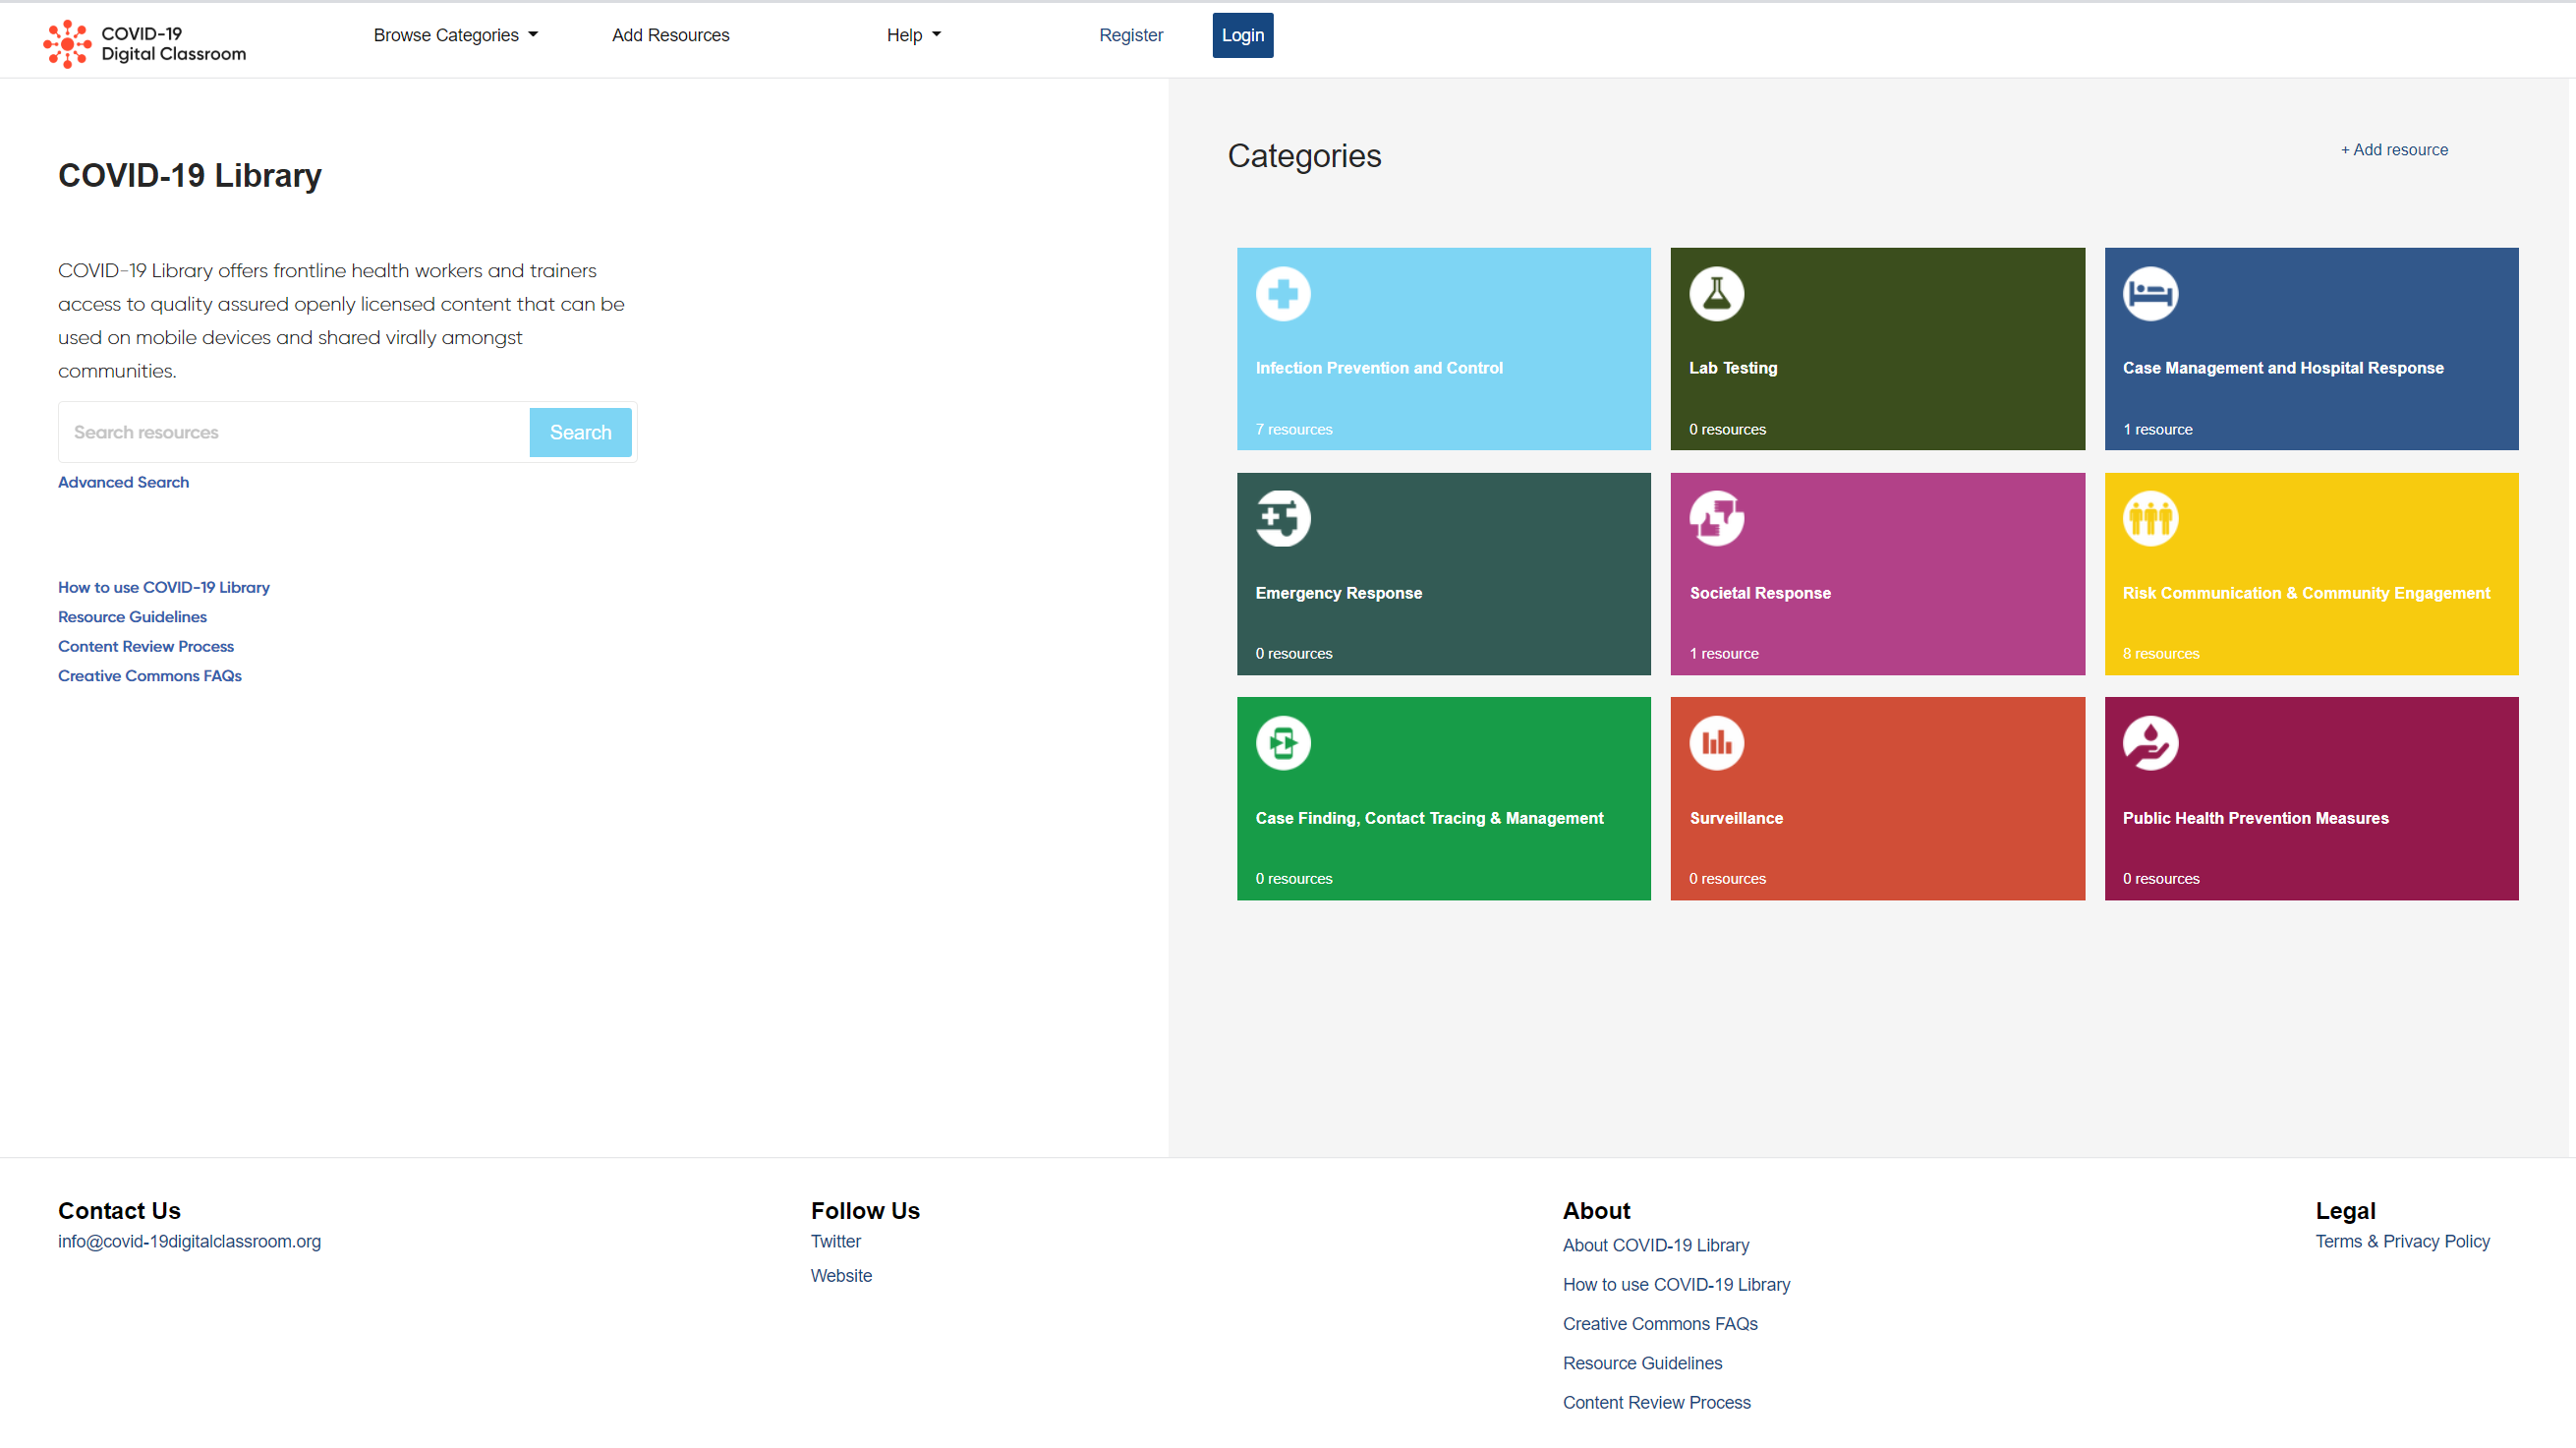2576x1448 pixels.
Task: Click the COVID-19 Library page heading
Action: (190, 176)
